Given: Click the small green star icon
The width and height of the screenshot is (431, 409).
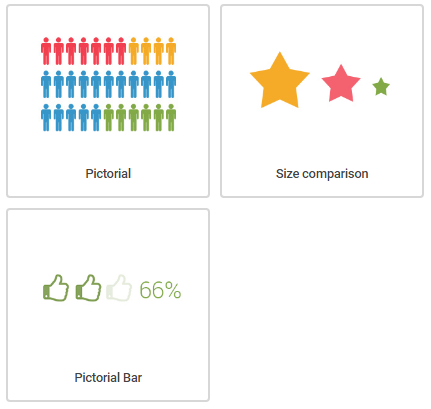Looking at the screenshot, I should point(381,87).
